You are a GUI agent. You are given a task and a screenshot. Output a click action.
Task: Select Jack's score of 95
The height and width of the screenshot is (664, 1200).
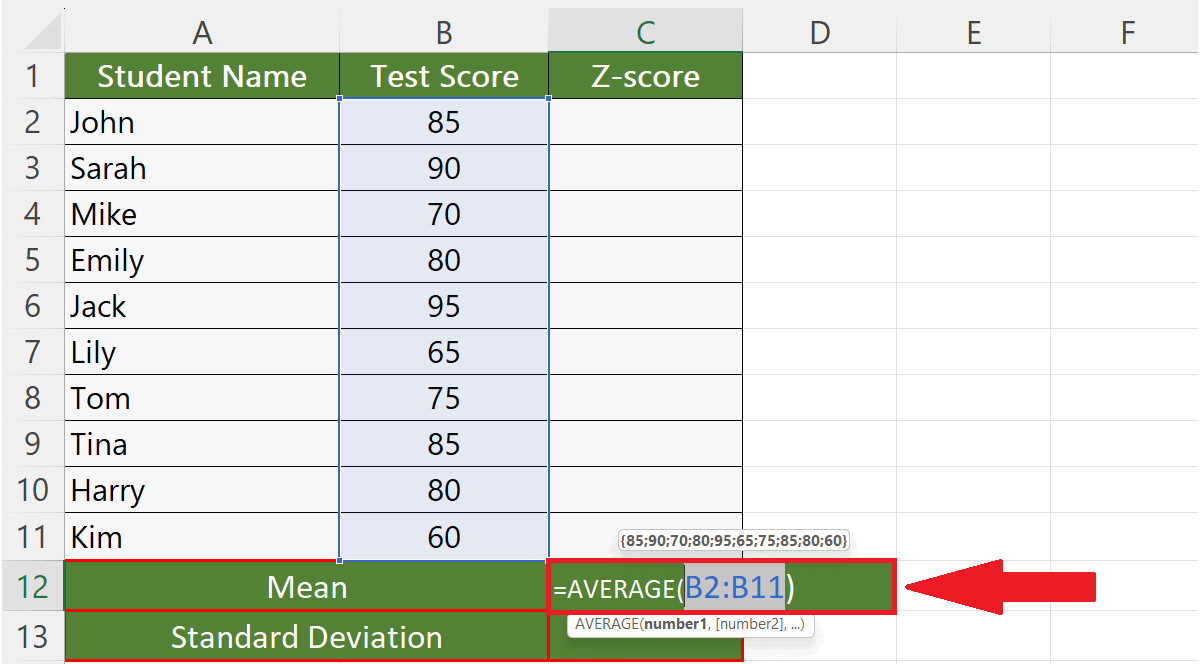coord(444,306)
